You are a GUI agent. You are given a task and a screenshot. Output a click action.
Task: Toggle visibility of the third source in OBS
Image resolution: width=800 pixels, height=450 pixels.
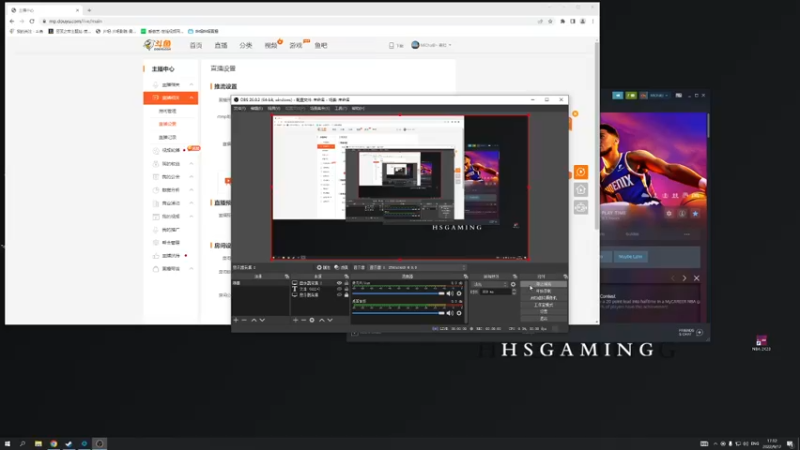pyautogui.click(x=339, y=295)
